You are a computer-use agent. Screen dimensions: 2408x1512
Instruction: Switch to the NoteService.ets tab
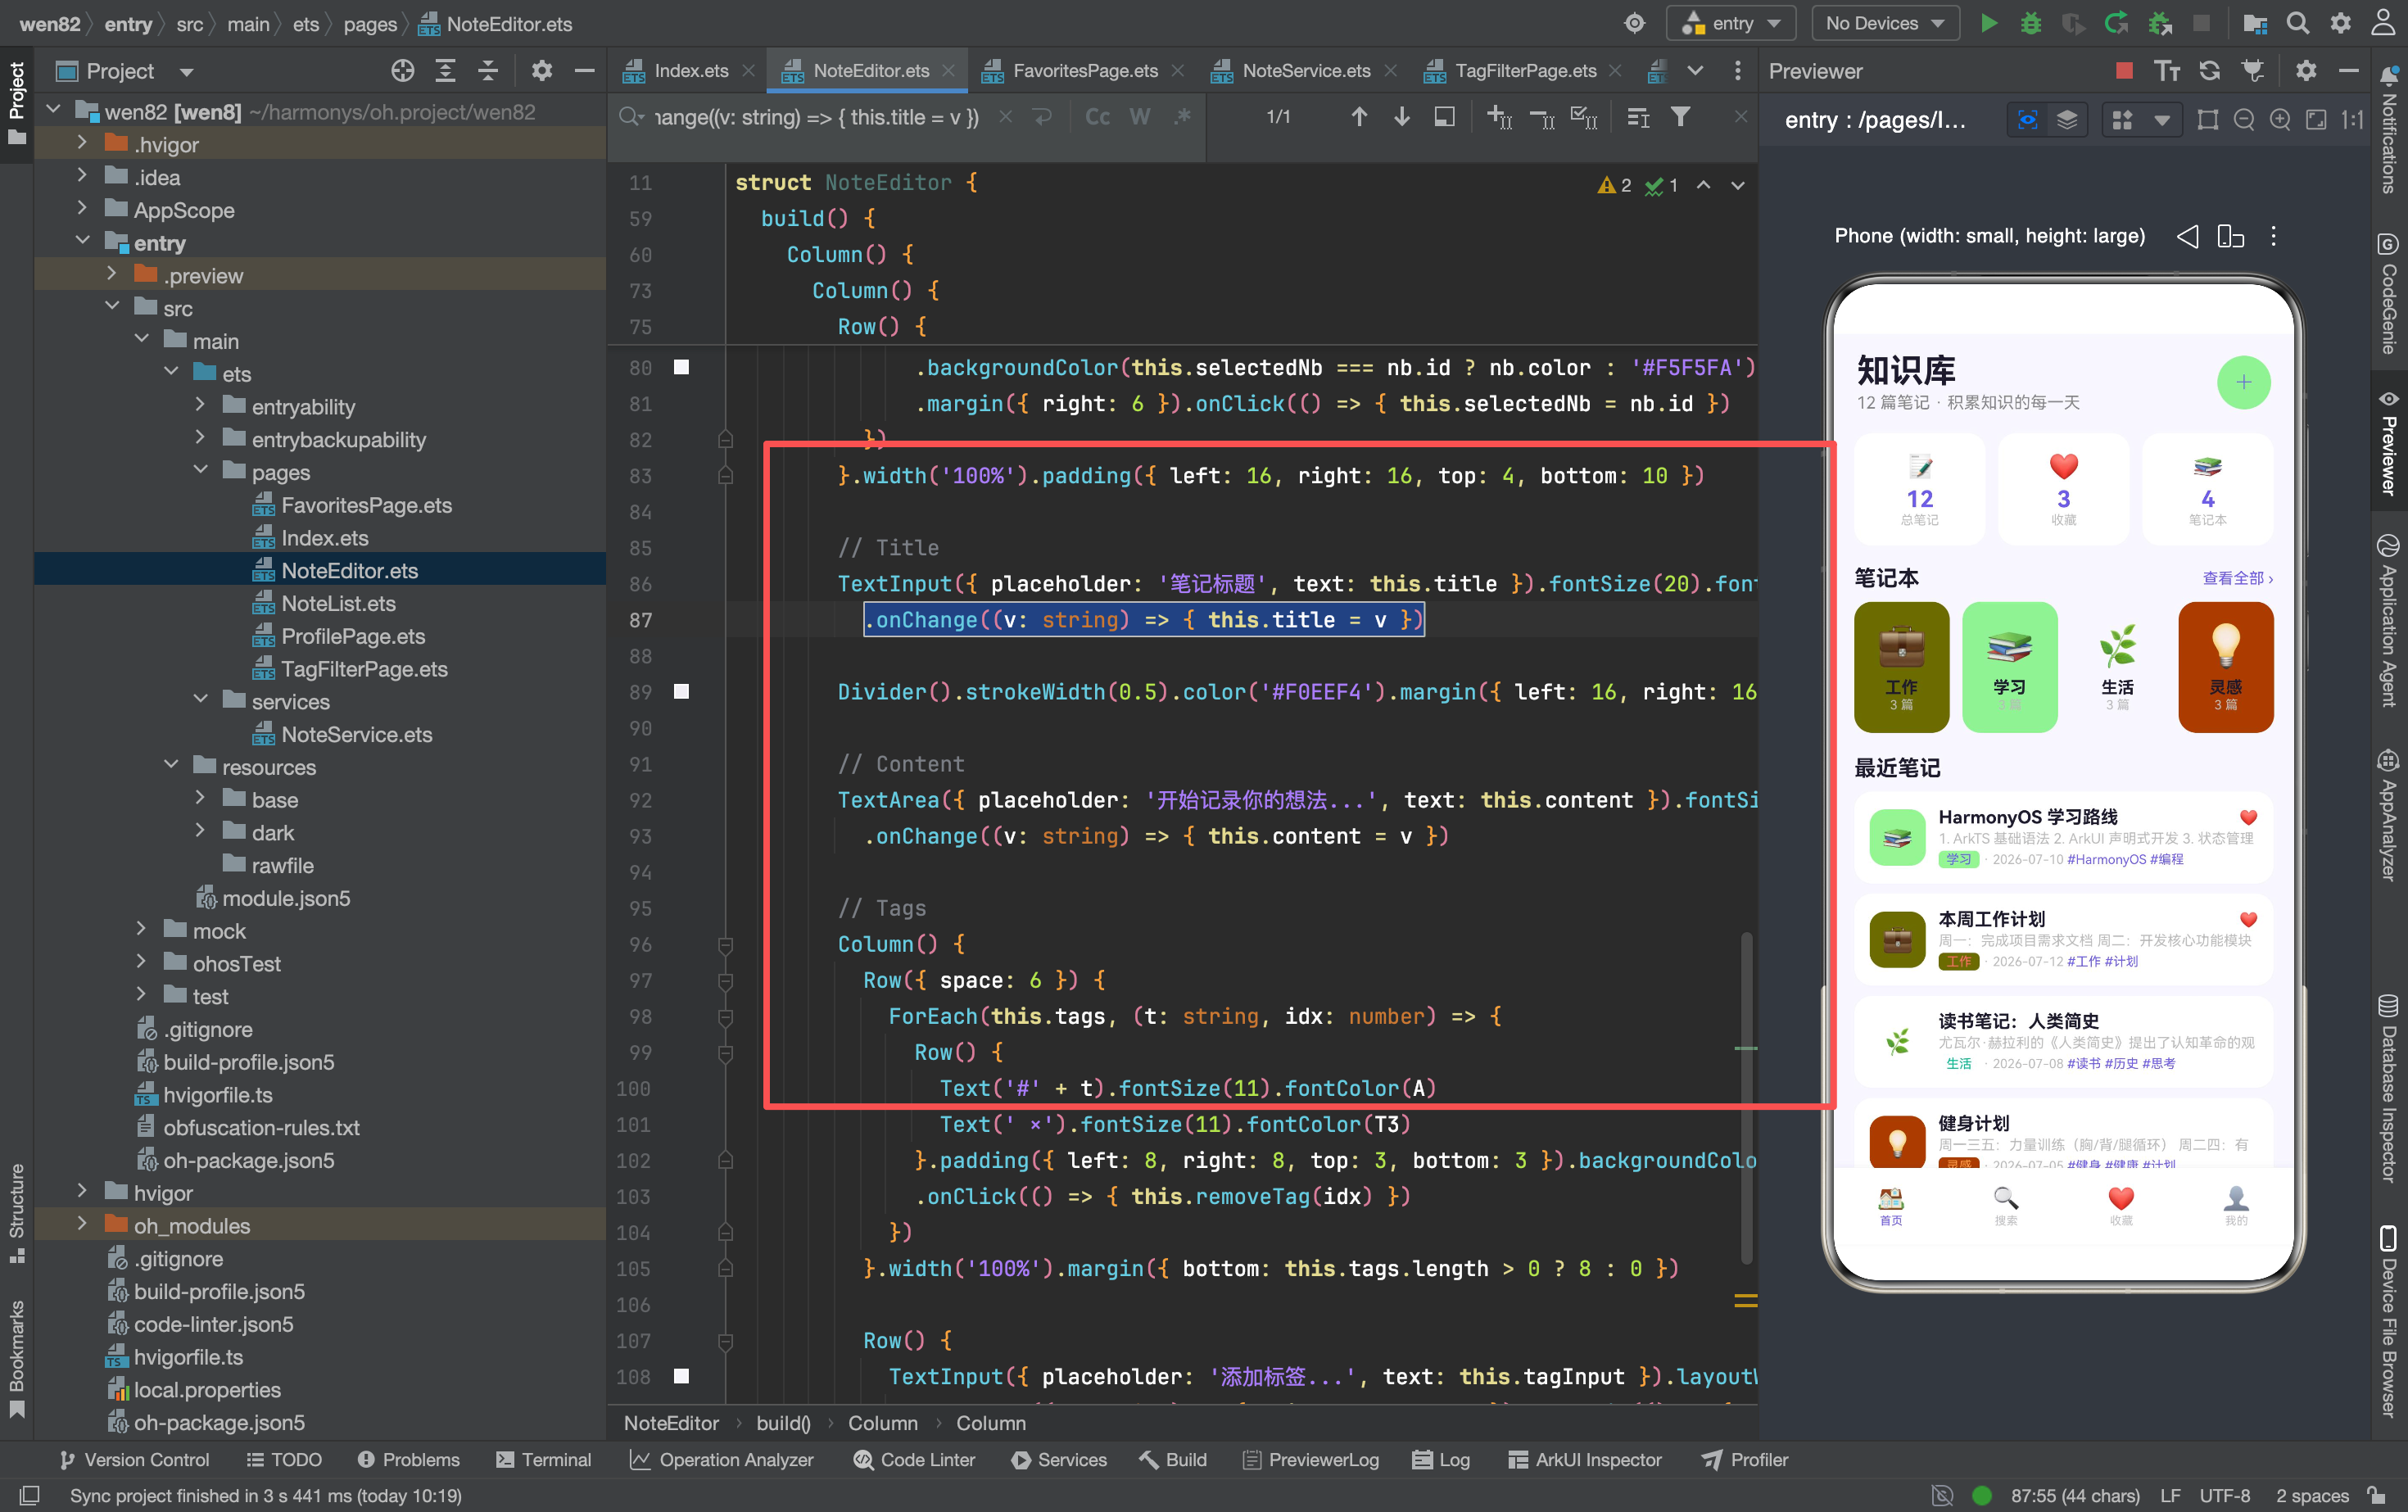tap(1304, 71)
